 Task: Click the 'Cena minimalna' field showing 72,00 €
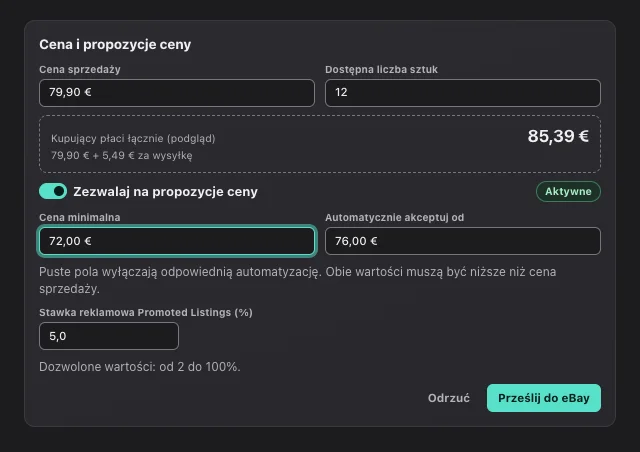(177, 241)
